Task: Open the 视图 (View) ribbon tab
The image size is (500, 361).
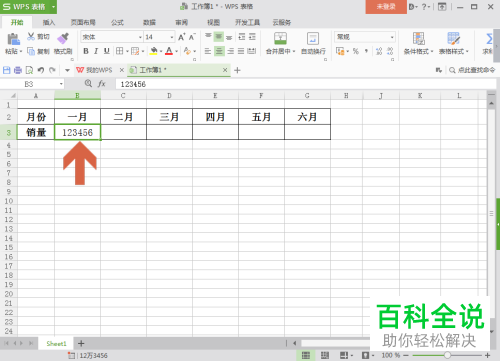Action: click(x=213, y=22)
